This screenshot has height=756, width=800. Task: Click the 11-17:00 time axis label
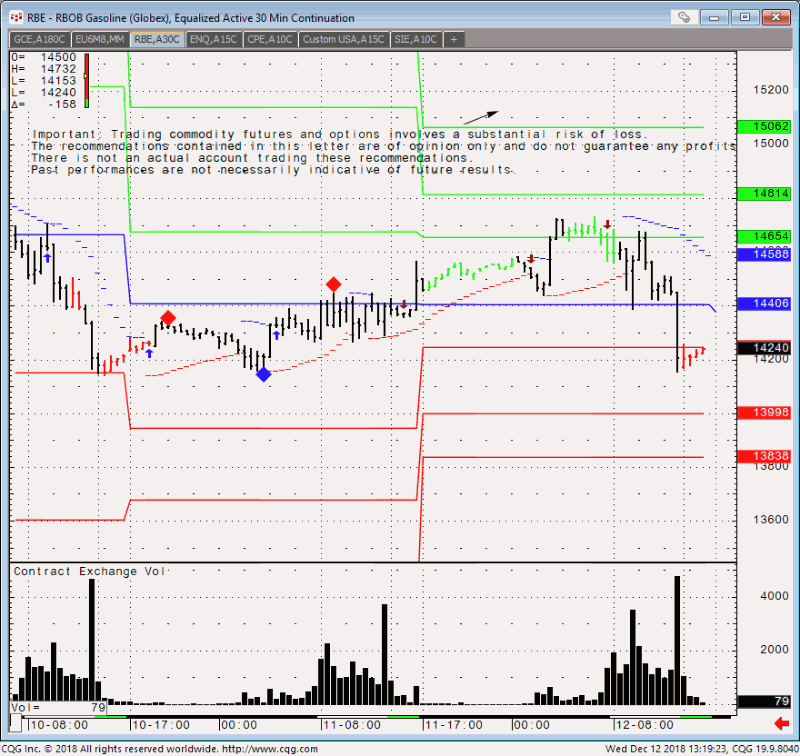pos(454,724)
